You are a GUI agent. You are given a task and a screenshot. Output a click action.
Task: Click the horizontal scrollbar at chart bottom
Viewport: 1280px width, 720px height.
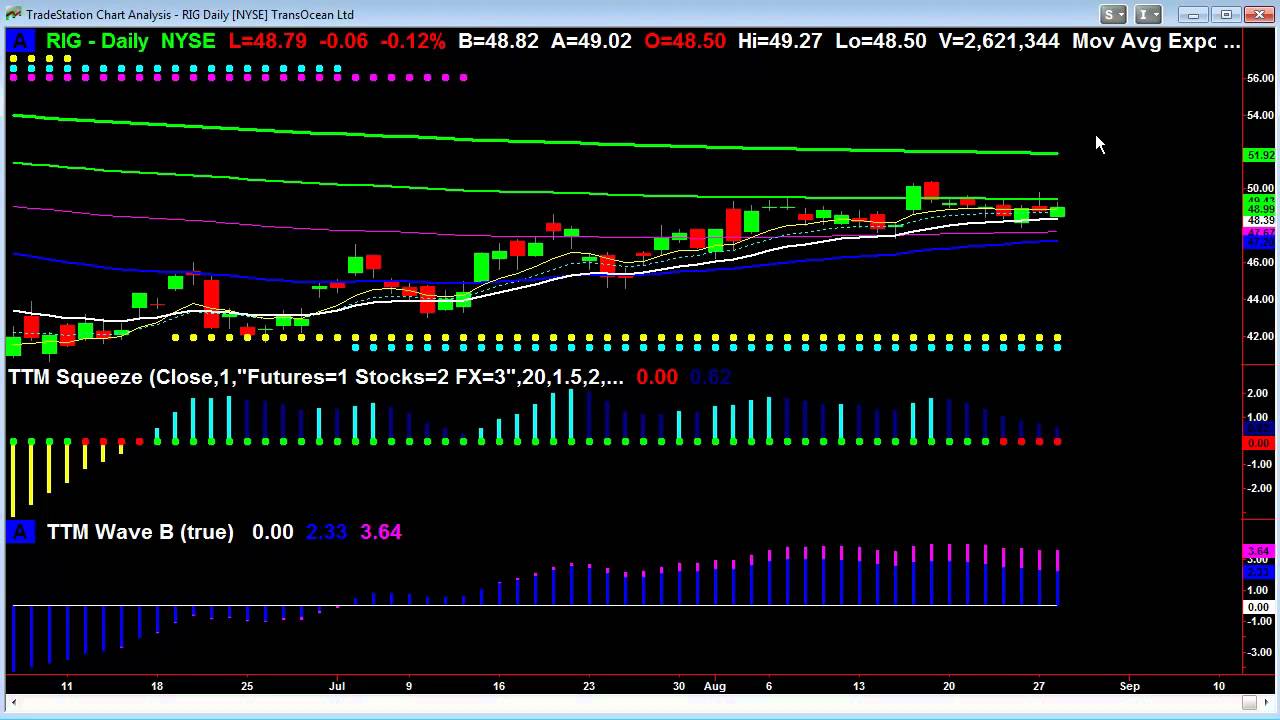(640, 703)
